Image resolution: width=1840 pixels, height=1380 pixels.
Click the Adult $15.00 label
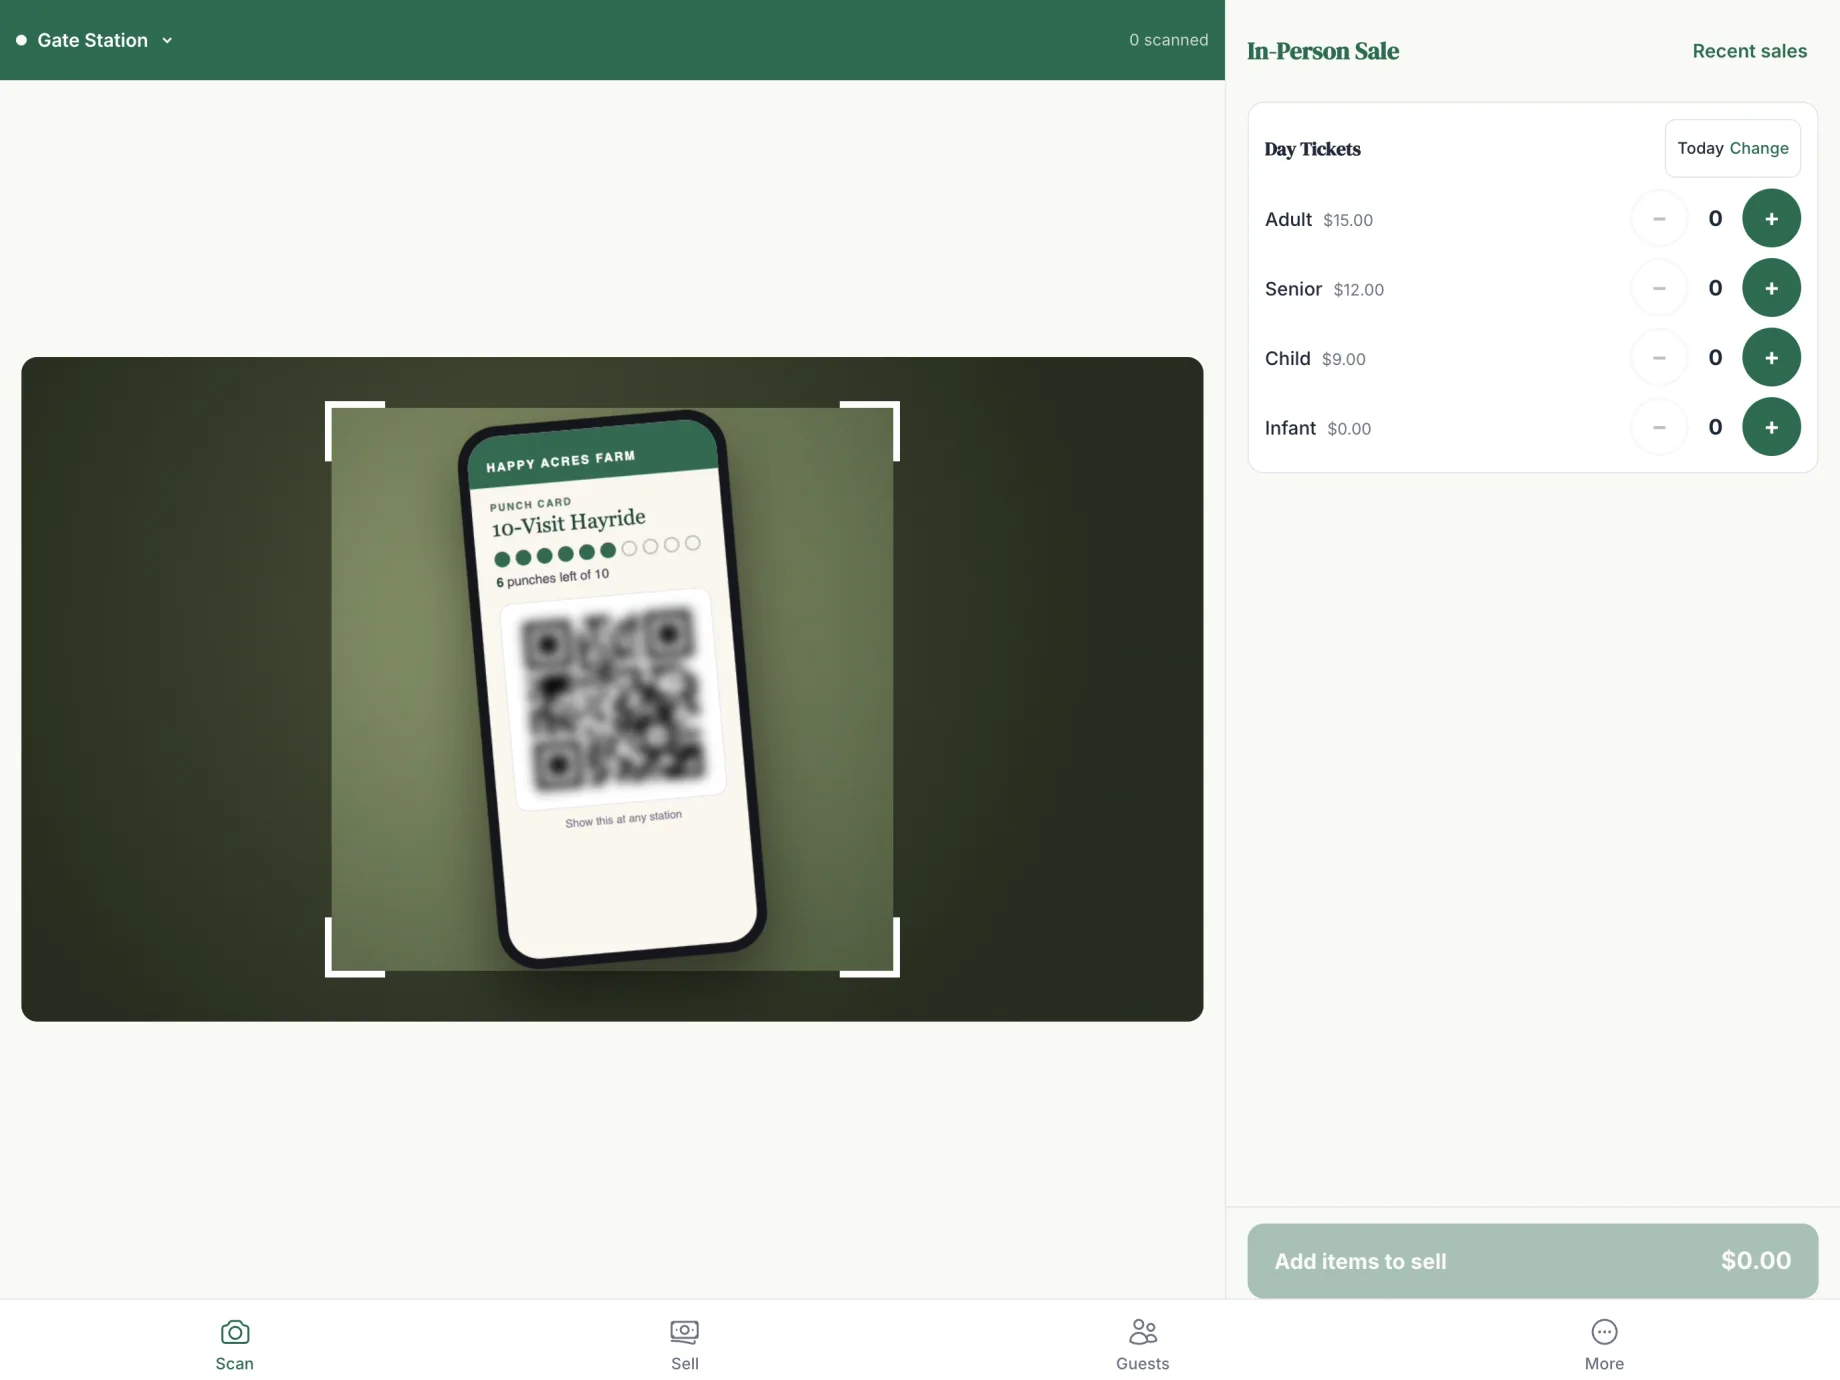pyautogui.click(x=1318, y=219)
